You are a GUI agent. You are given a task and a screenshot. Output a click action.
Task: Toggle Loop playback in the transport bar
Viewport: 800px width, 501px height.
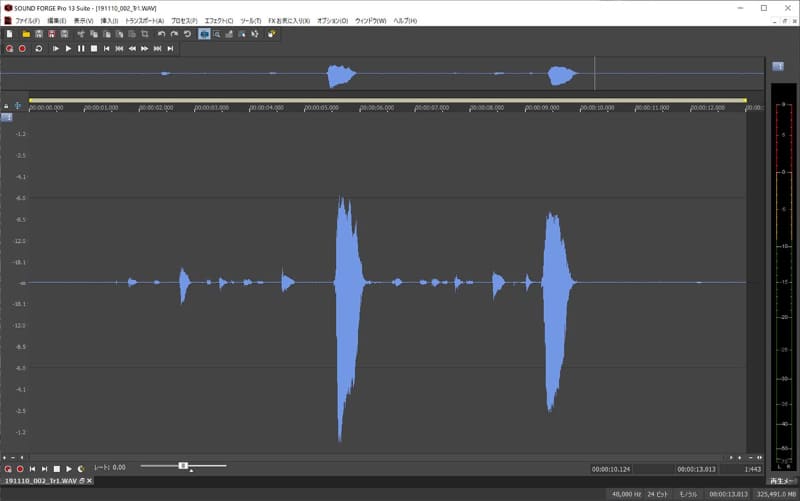pos(39,48)
